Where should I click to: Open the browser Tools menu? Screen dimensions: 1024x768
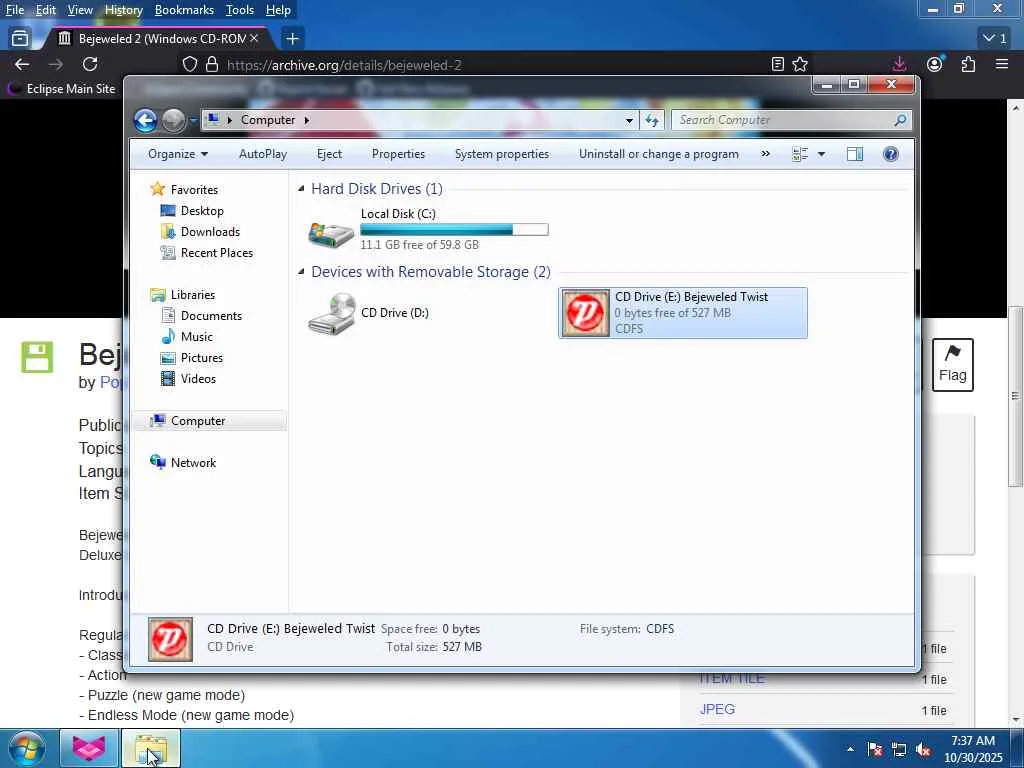[x=240, y=10]
